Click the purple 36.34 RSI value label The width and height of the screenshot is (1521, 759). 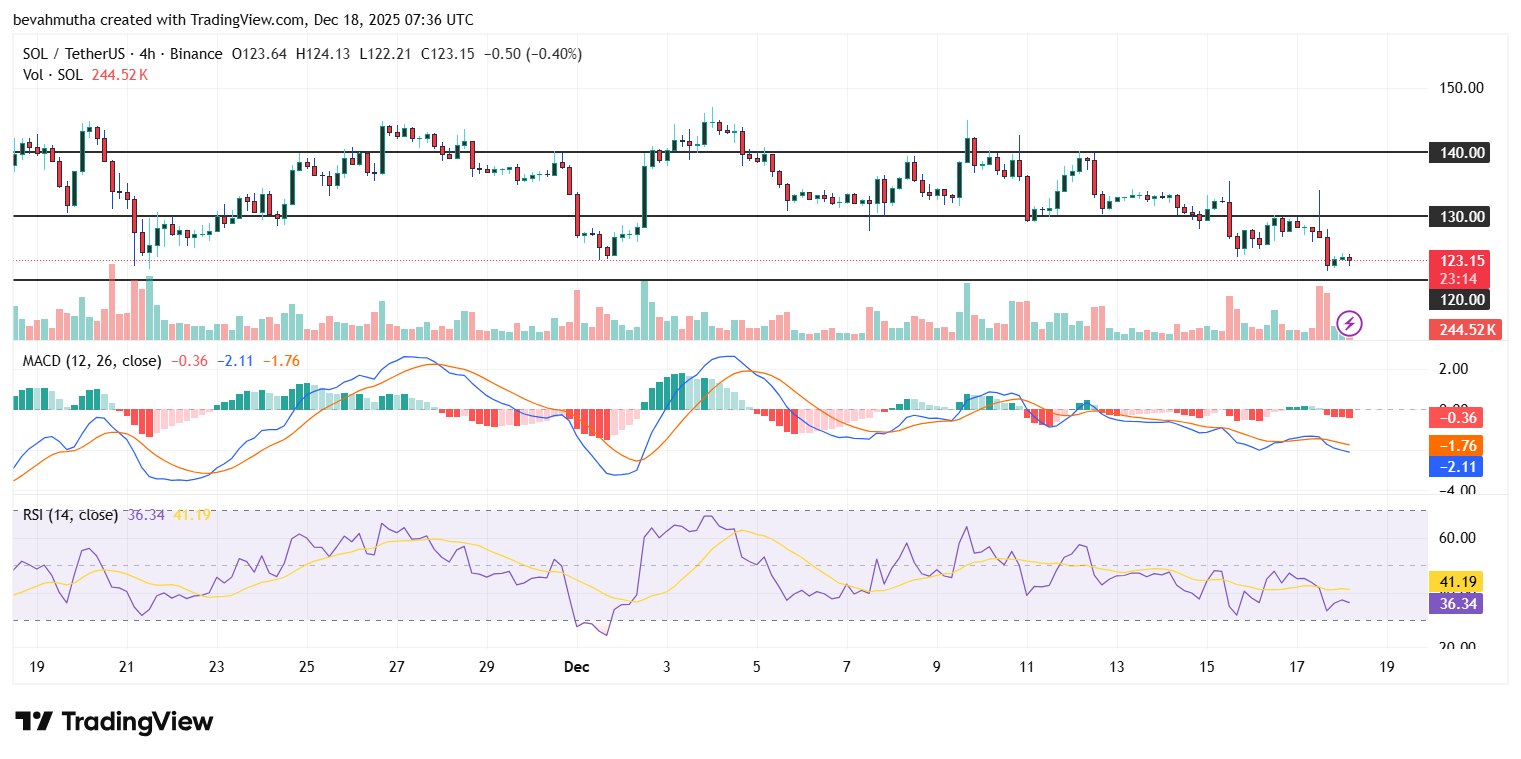1458,603
